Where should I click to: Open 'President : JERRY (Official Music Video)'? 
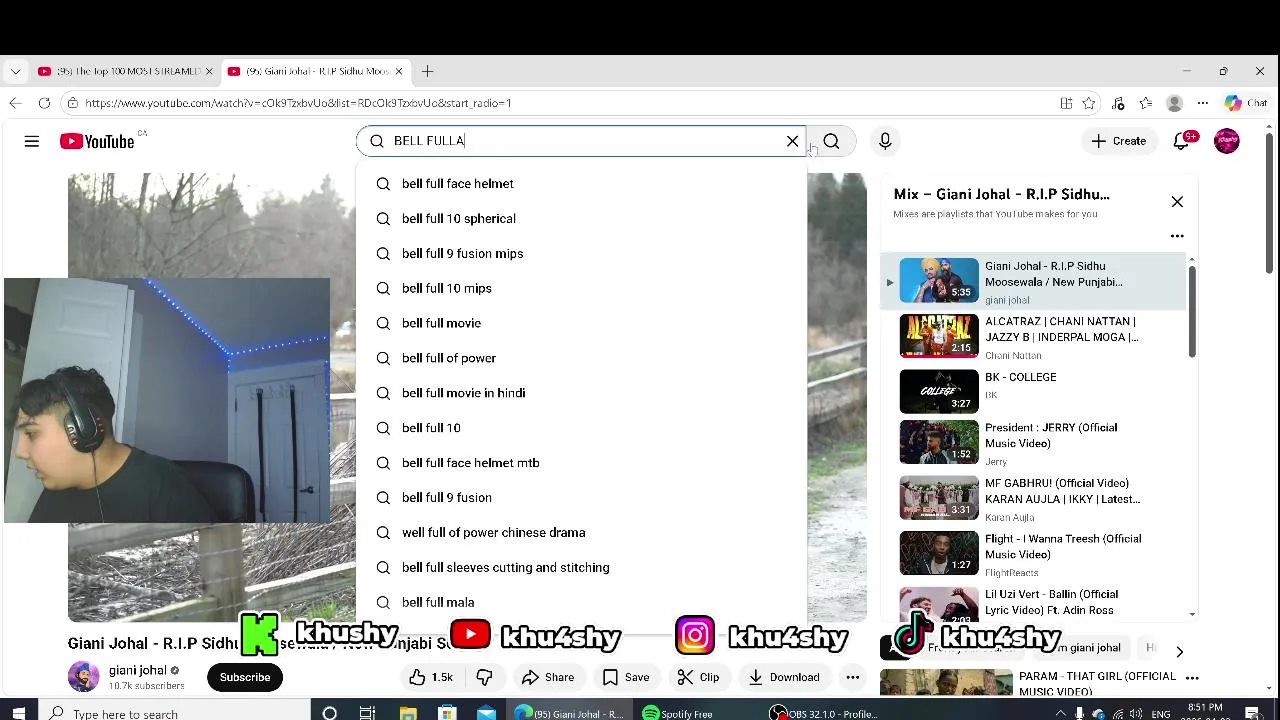pyautogui.click(x=1035, y=443)
